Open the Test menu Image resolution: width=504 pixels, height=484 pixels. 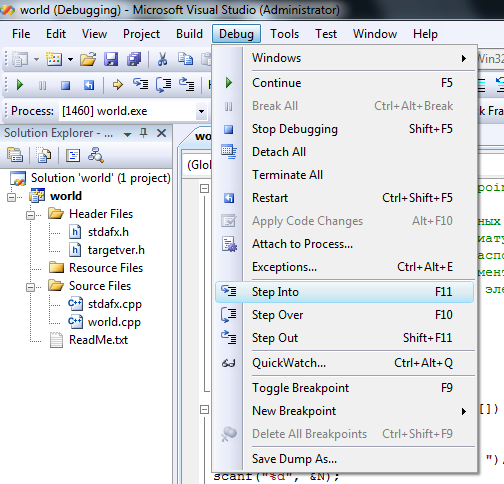coord(326,34)
